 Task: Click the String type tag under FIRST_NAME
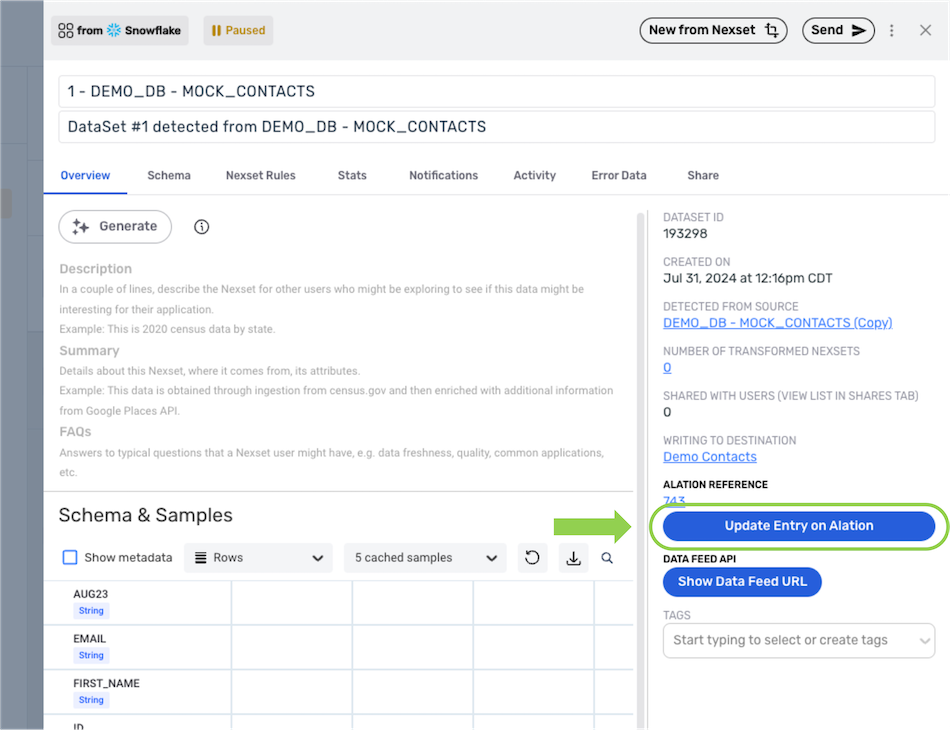pyautogui.click(x=91, y=700)
